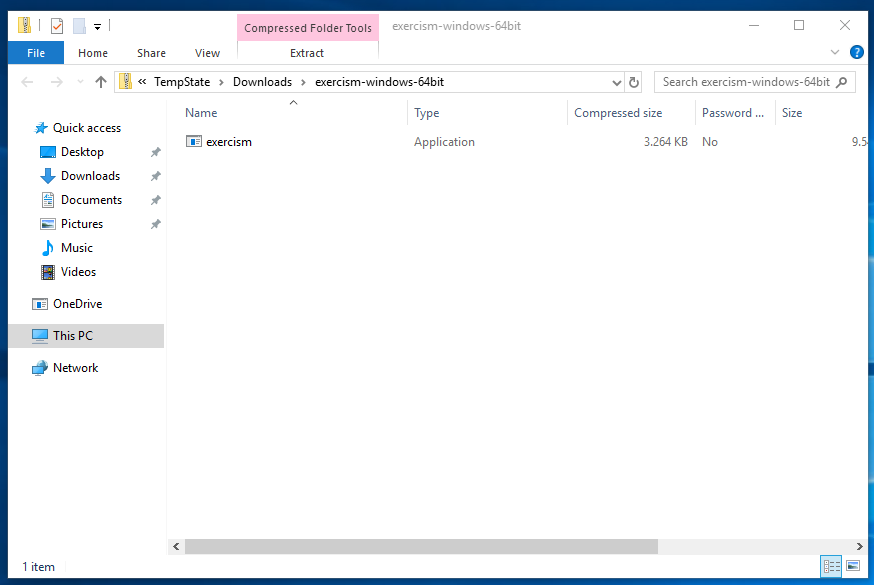Expand the chevron after Downloads in path
874x585 pixels.
pyautogui.click(x=304, y=82)
